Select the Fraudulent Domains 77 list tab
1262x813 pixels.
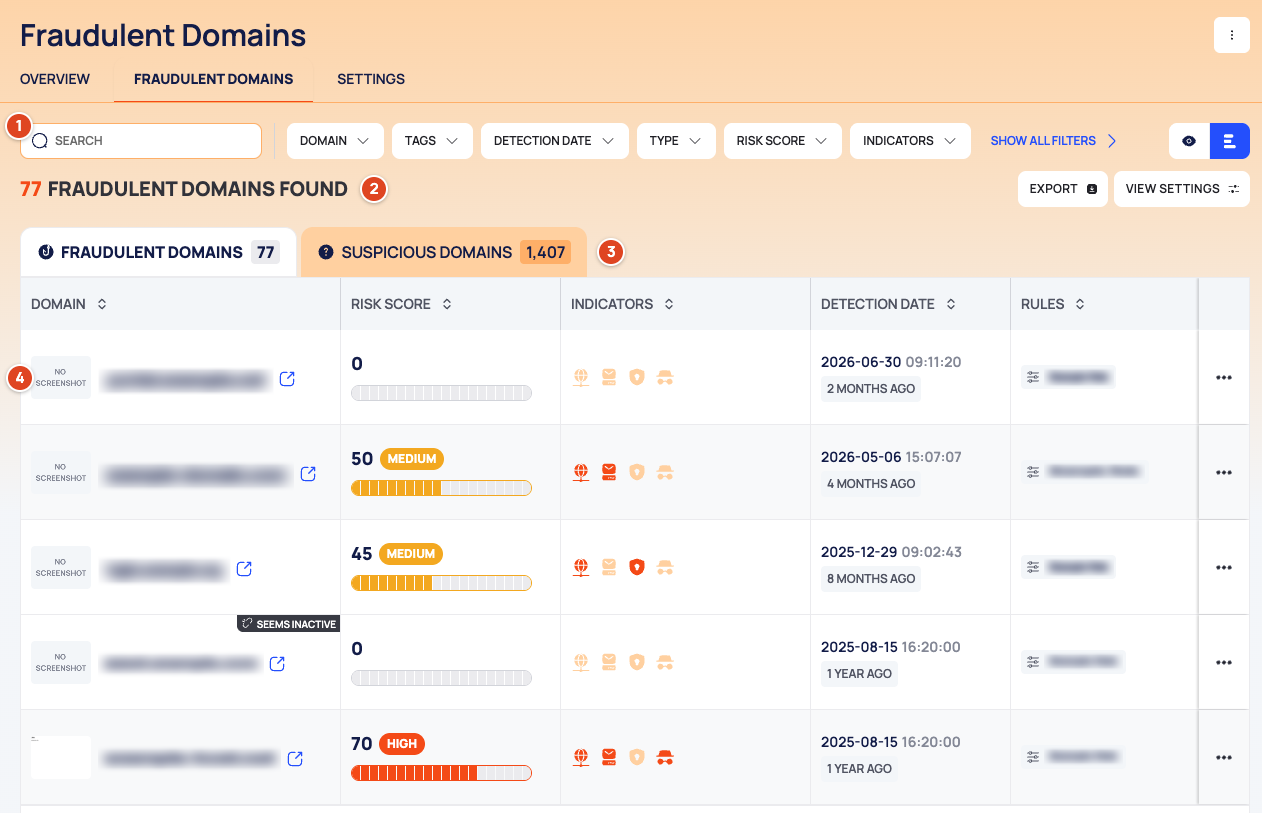(x=158, y=252)
